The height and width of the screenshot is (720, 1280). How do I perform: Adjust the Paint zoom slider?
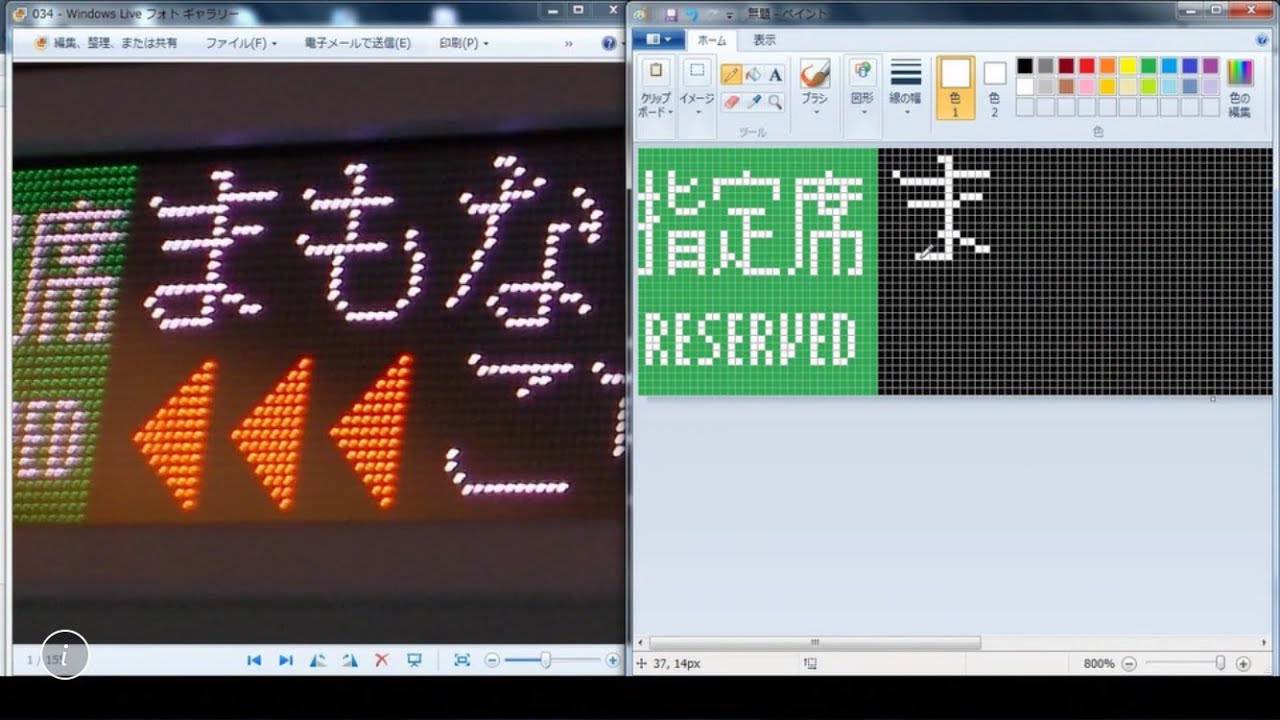coord(1220,663)
